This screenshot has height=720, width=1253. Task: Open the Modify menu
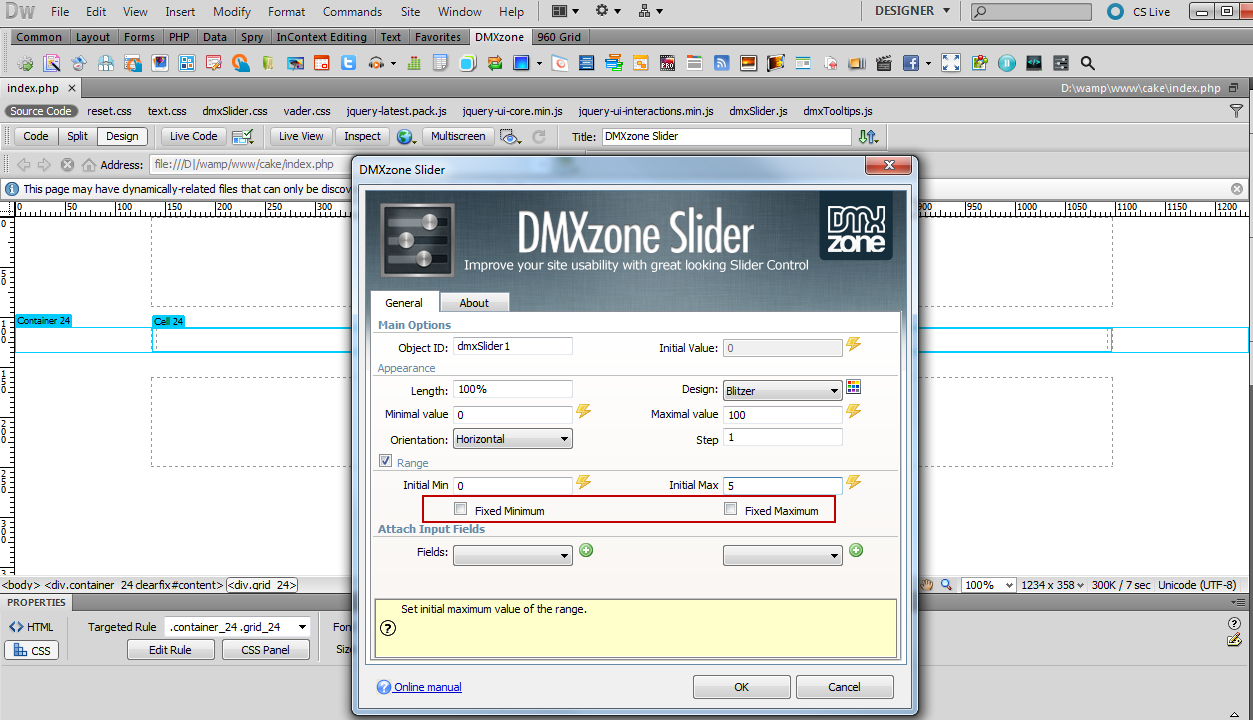232,12
